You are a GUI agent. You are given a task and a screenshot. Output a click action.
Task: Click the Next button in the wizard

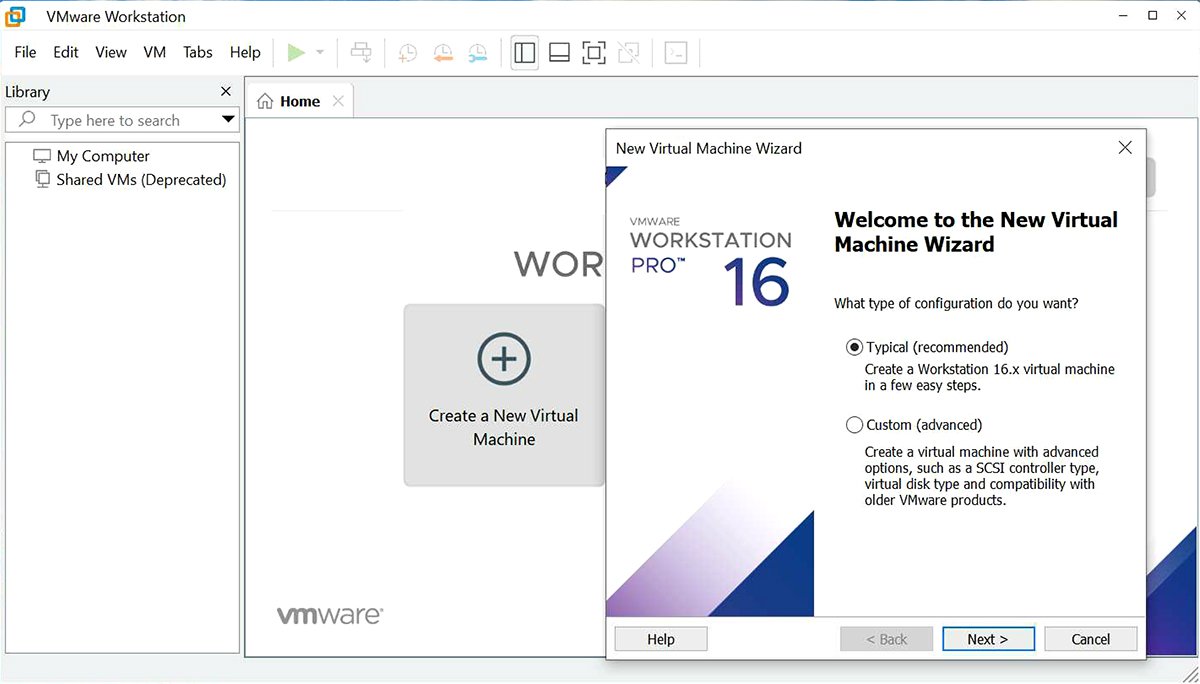tap(988, 638)
